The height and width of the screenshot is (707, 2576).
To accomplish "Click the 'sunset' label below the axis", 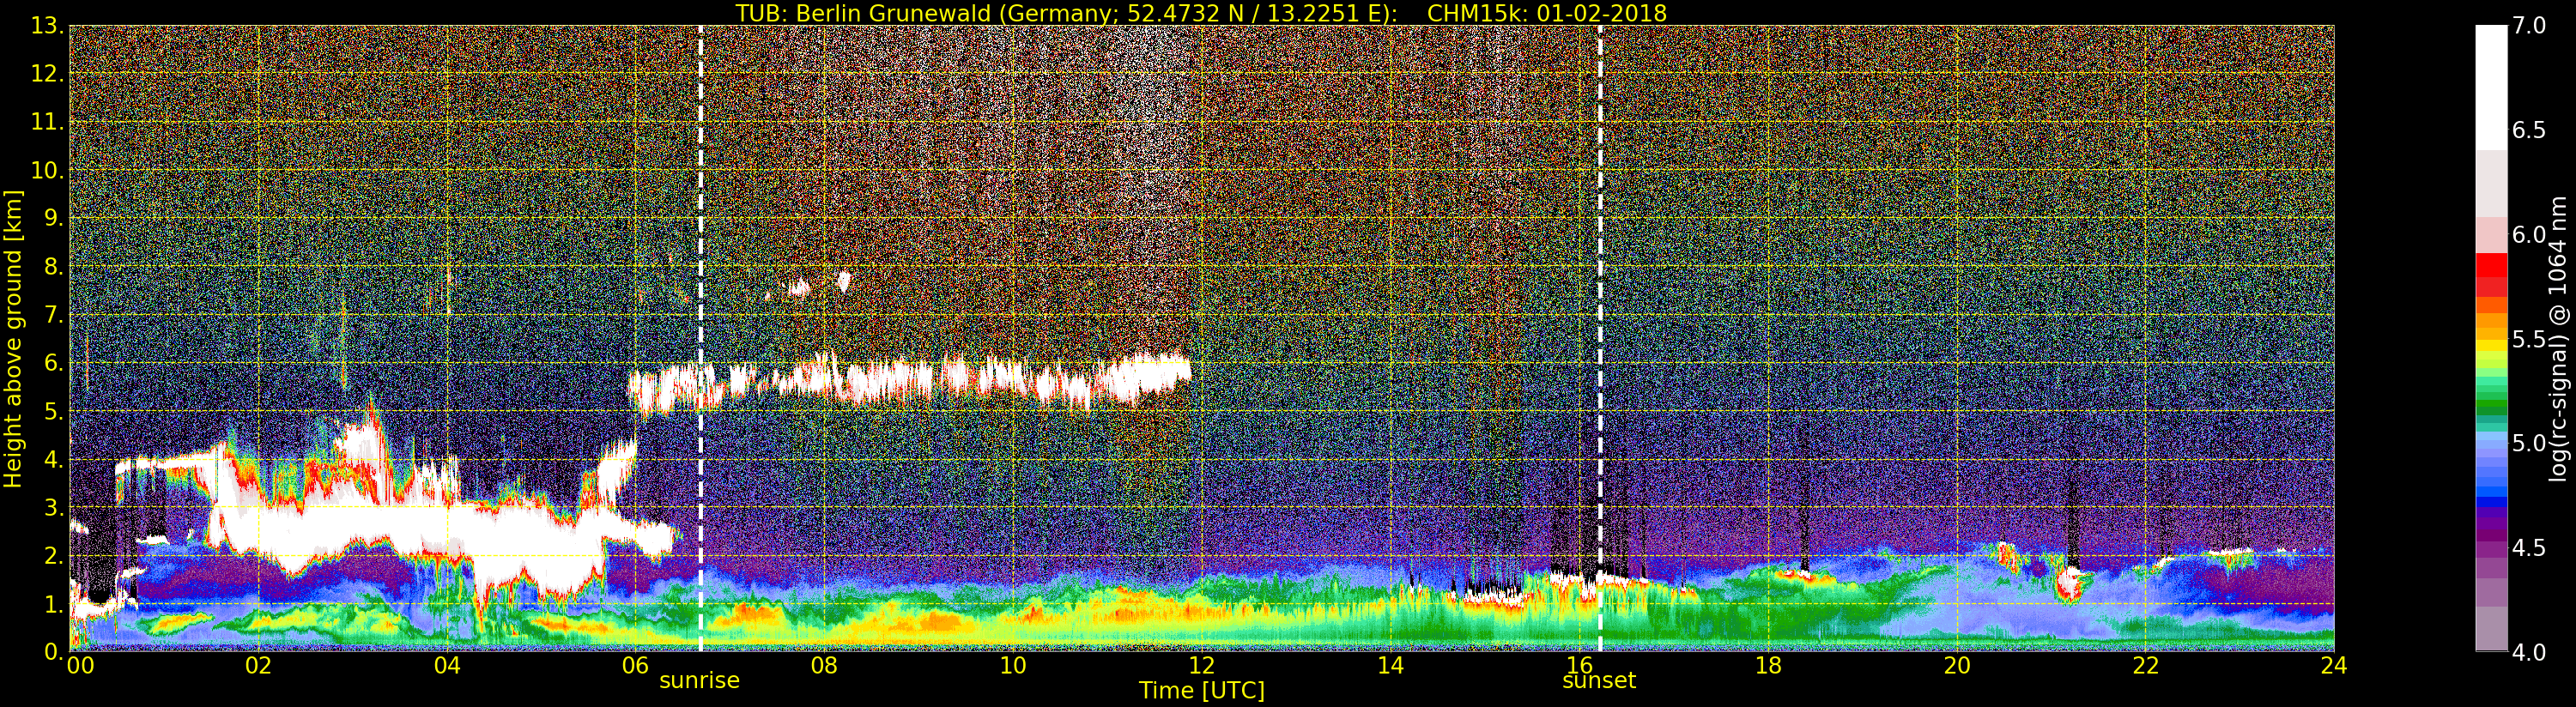I will coord(1599,681).
